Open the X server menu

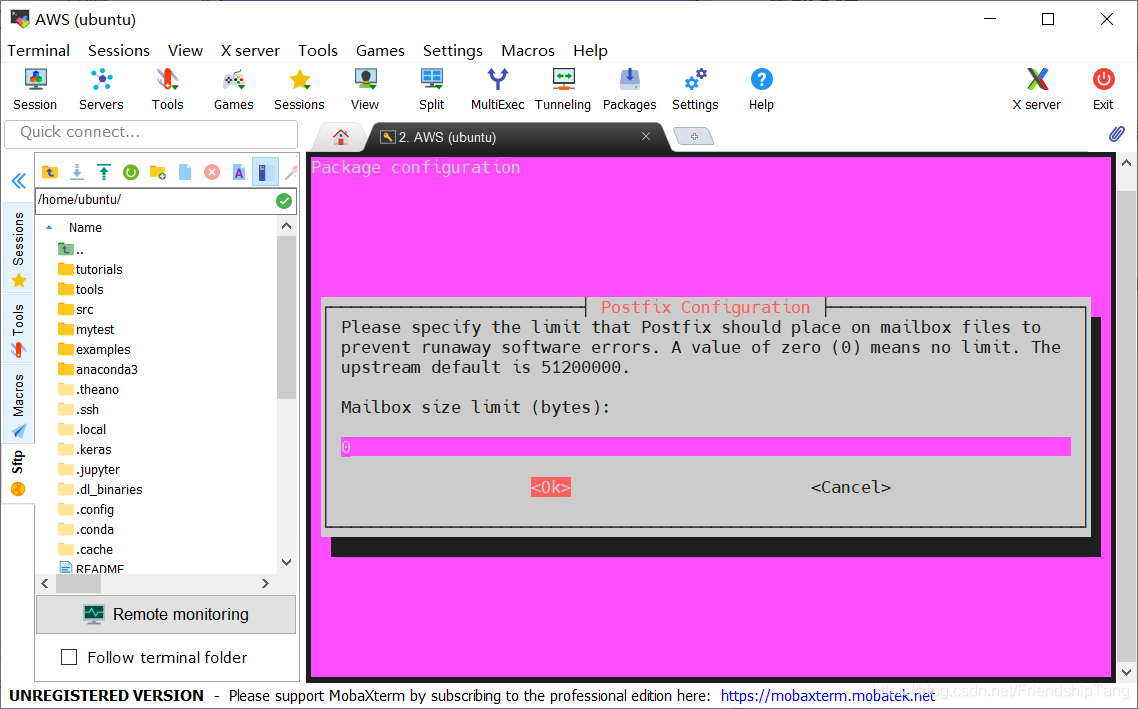[x=250, y=50]
